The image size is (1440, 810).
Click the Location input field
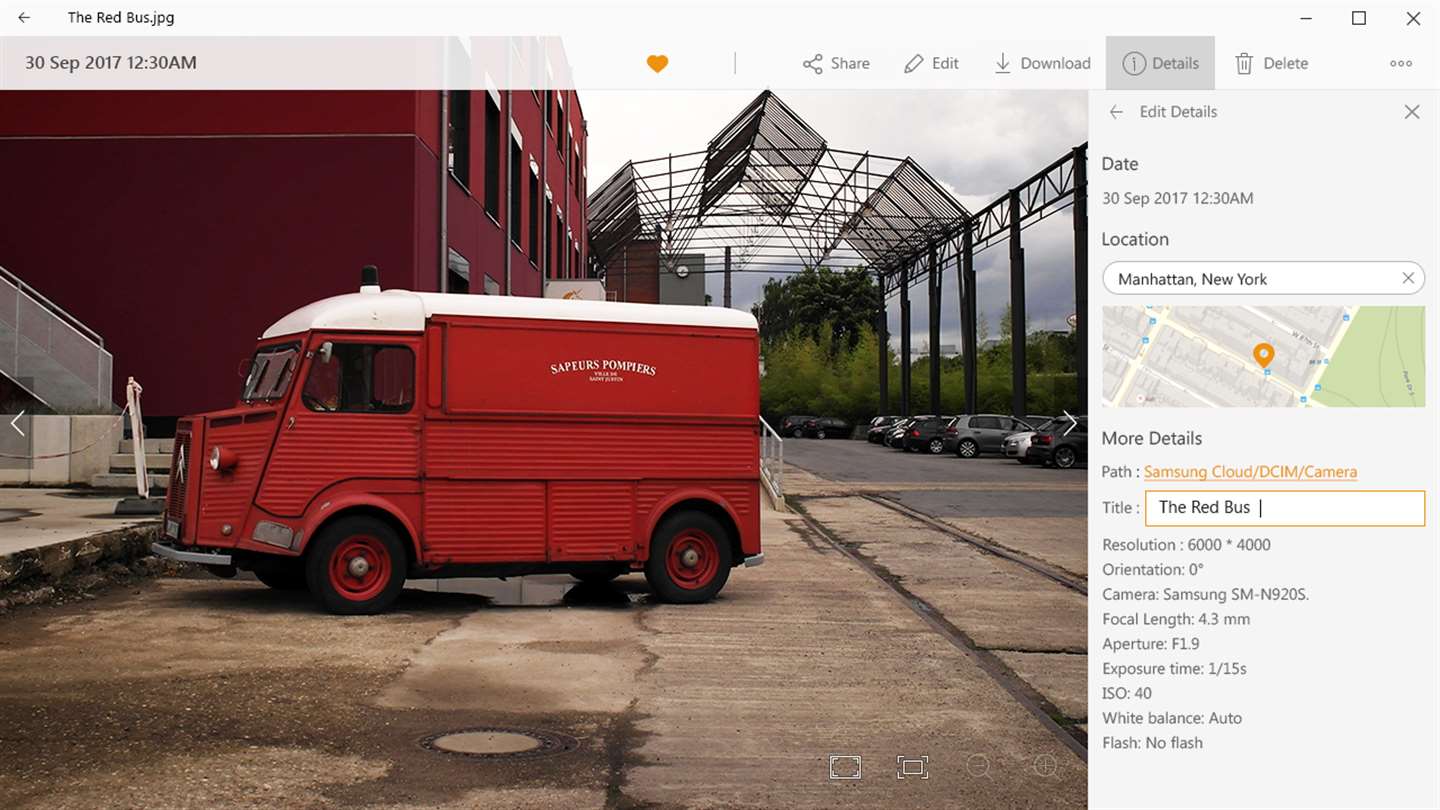[x=1263, y=279]
